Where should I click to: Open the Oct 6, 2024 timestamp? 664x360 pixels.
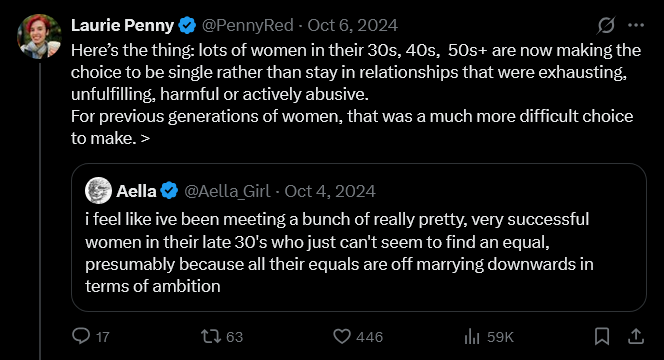pos(352,25)
